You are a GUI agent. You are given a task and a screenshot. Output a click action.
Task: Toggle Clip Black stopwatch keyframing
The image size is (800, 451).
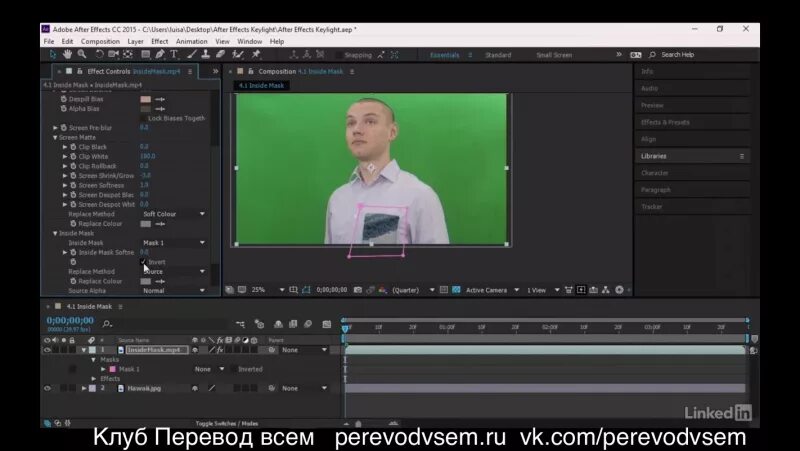[73, 147]
